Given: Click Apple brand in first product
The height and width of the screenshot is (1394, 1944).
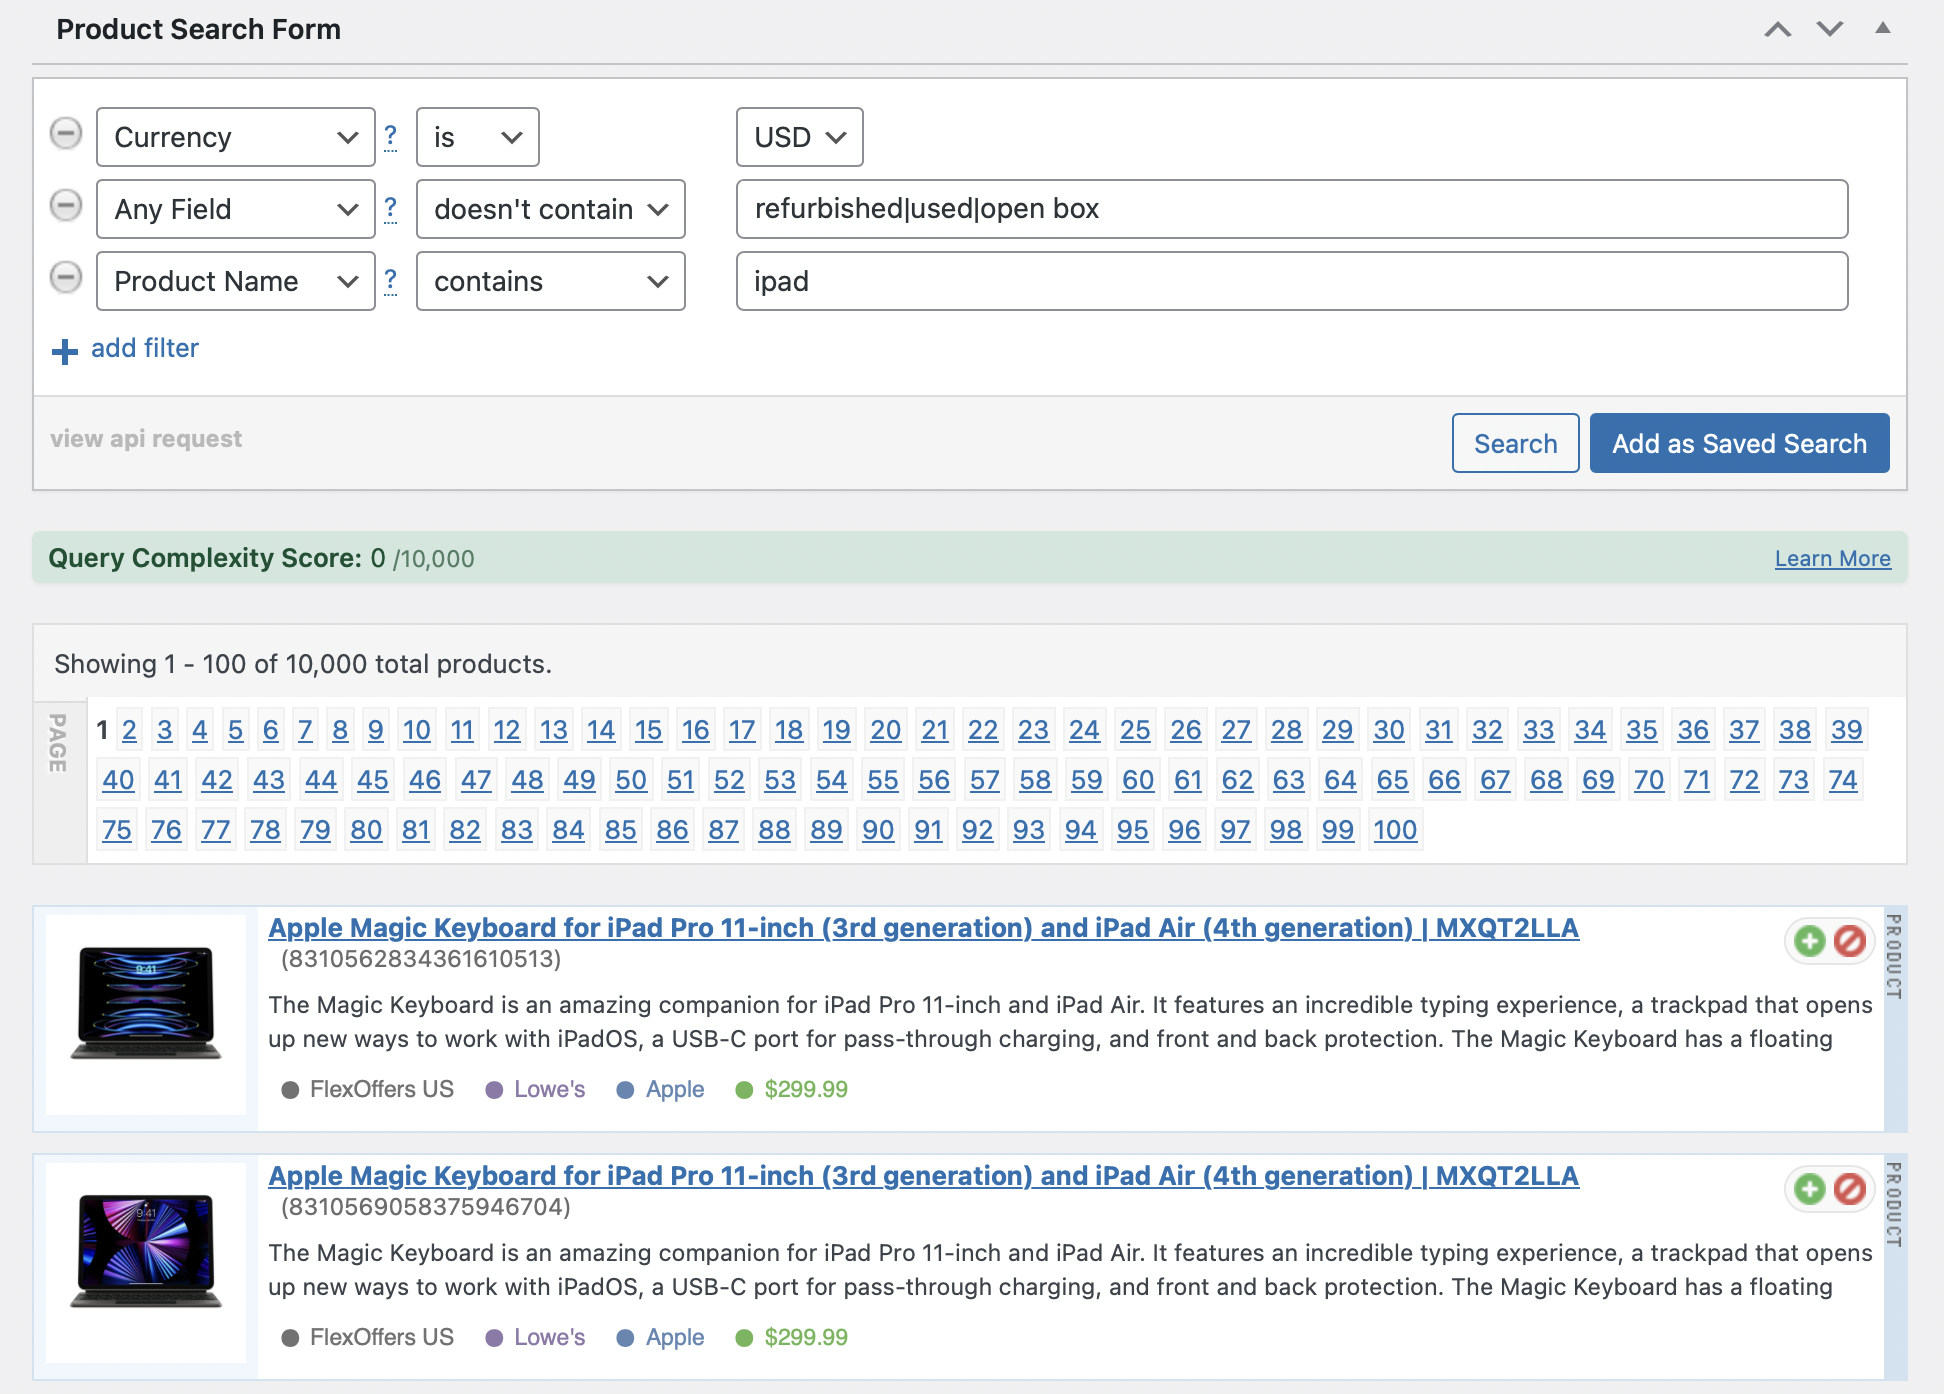Looking at the screenshot, I should [x=675, y=1089].
